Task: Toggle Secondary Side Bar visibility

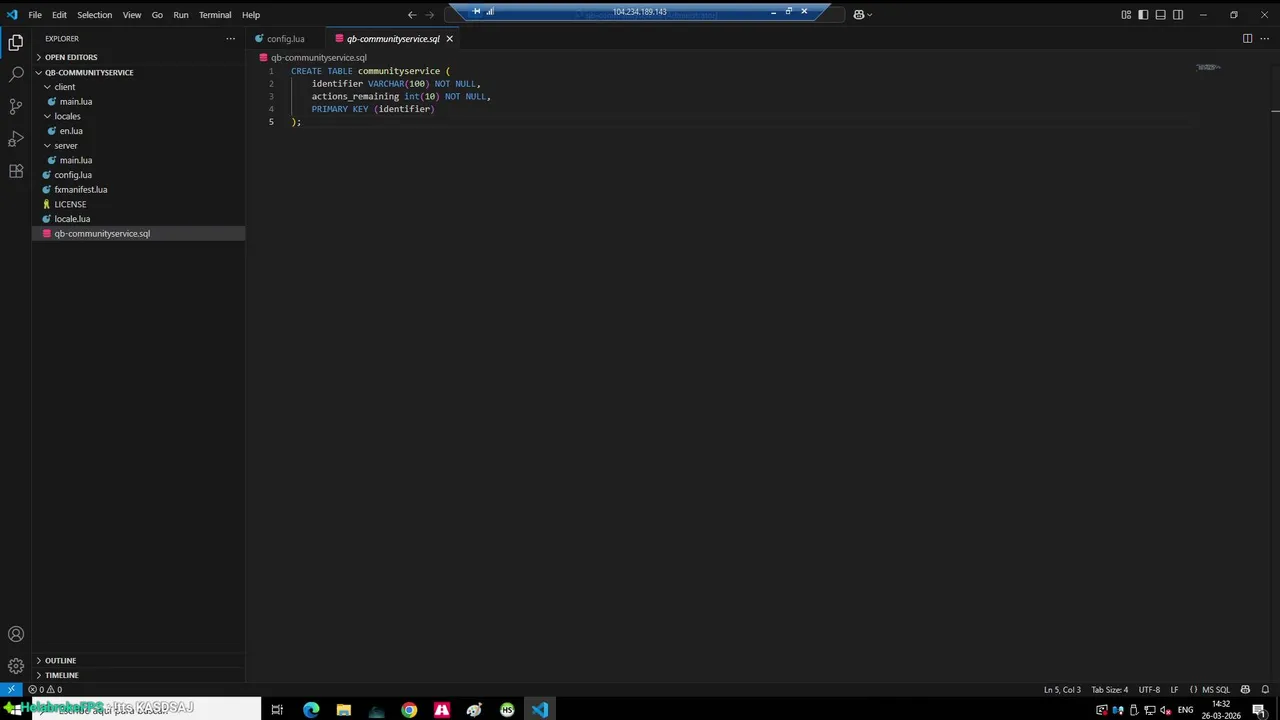Action: [1178, 15]
